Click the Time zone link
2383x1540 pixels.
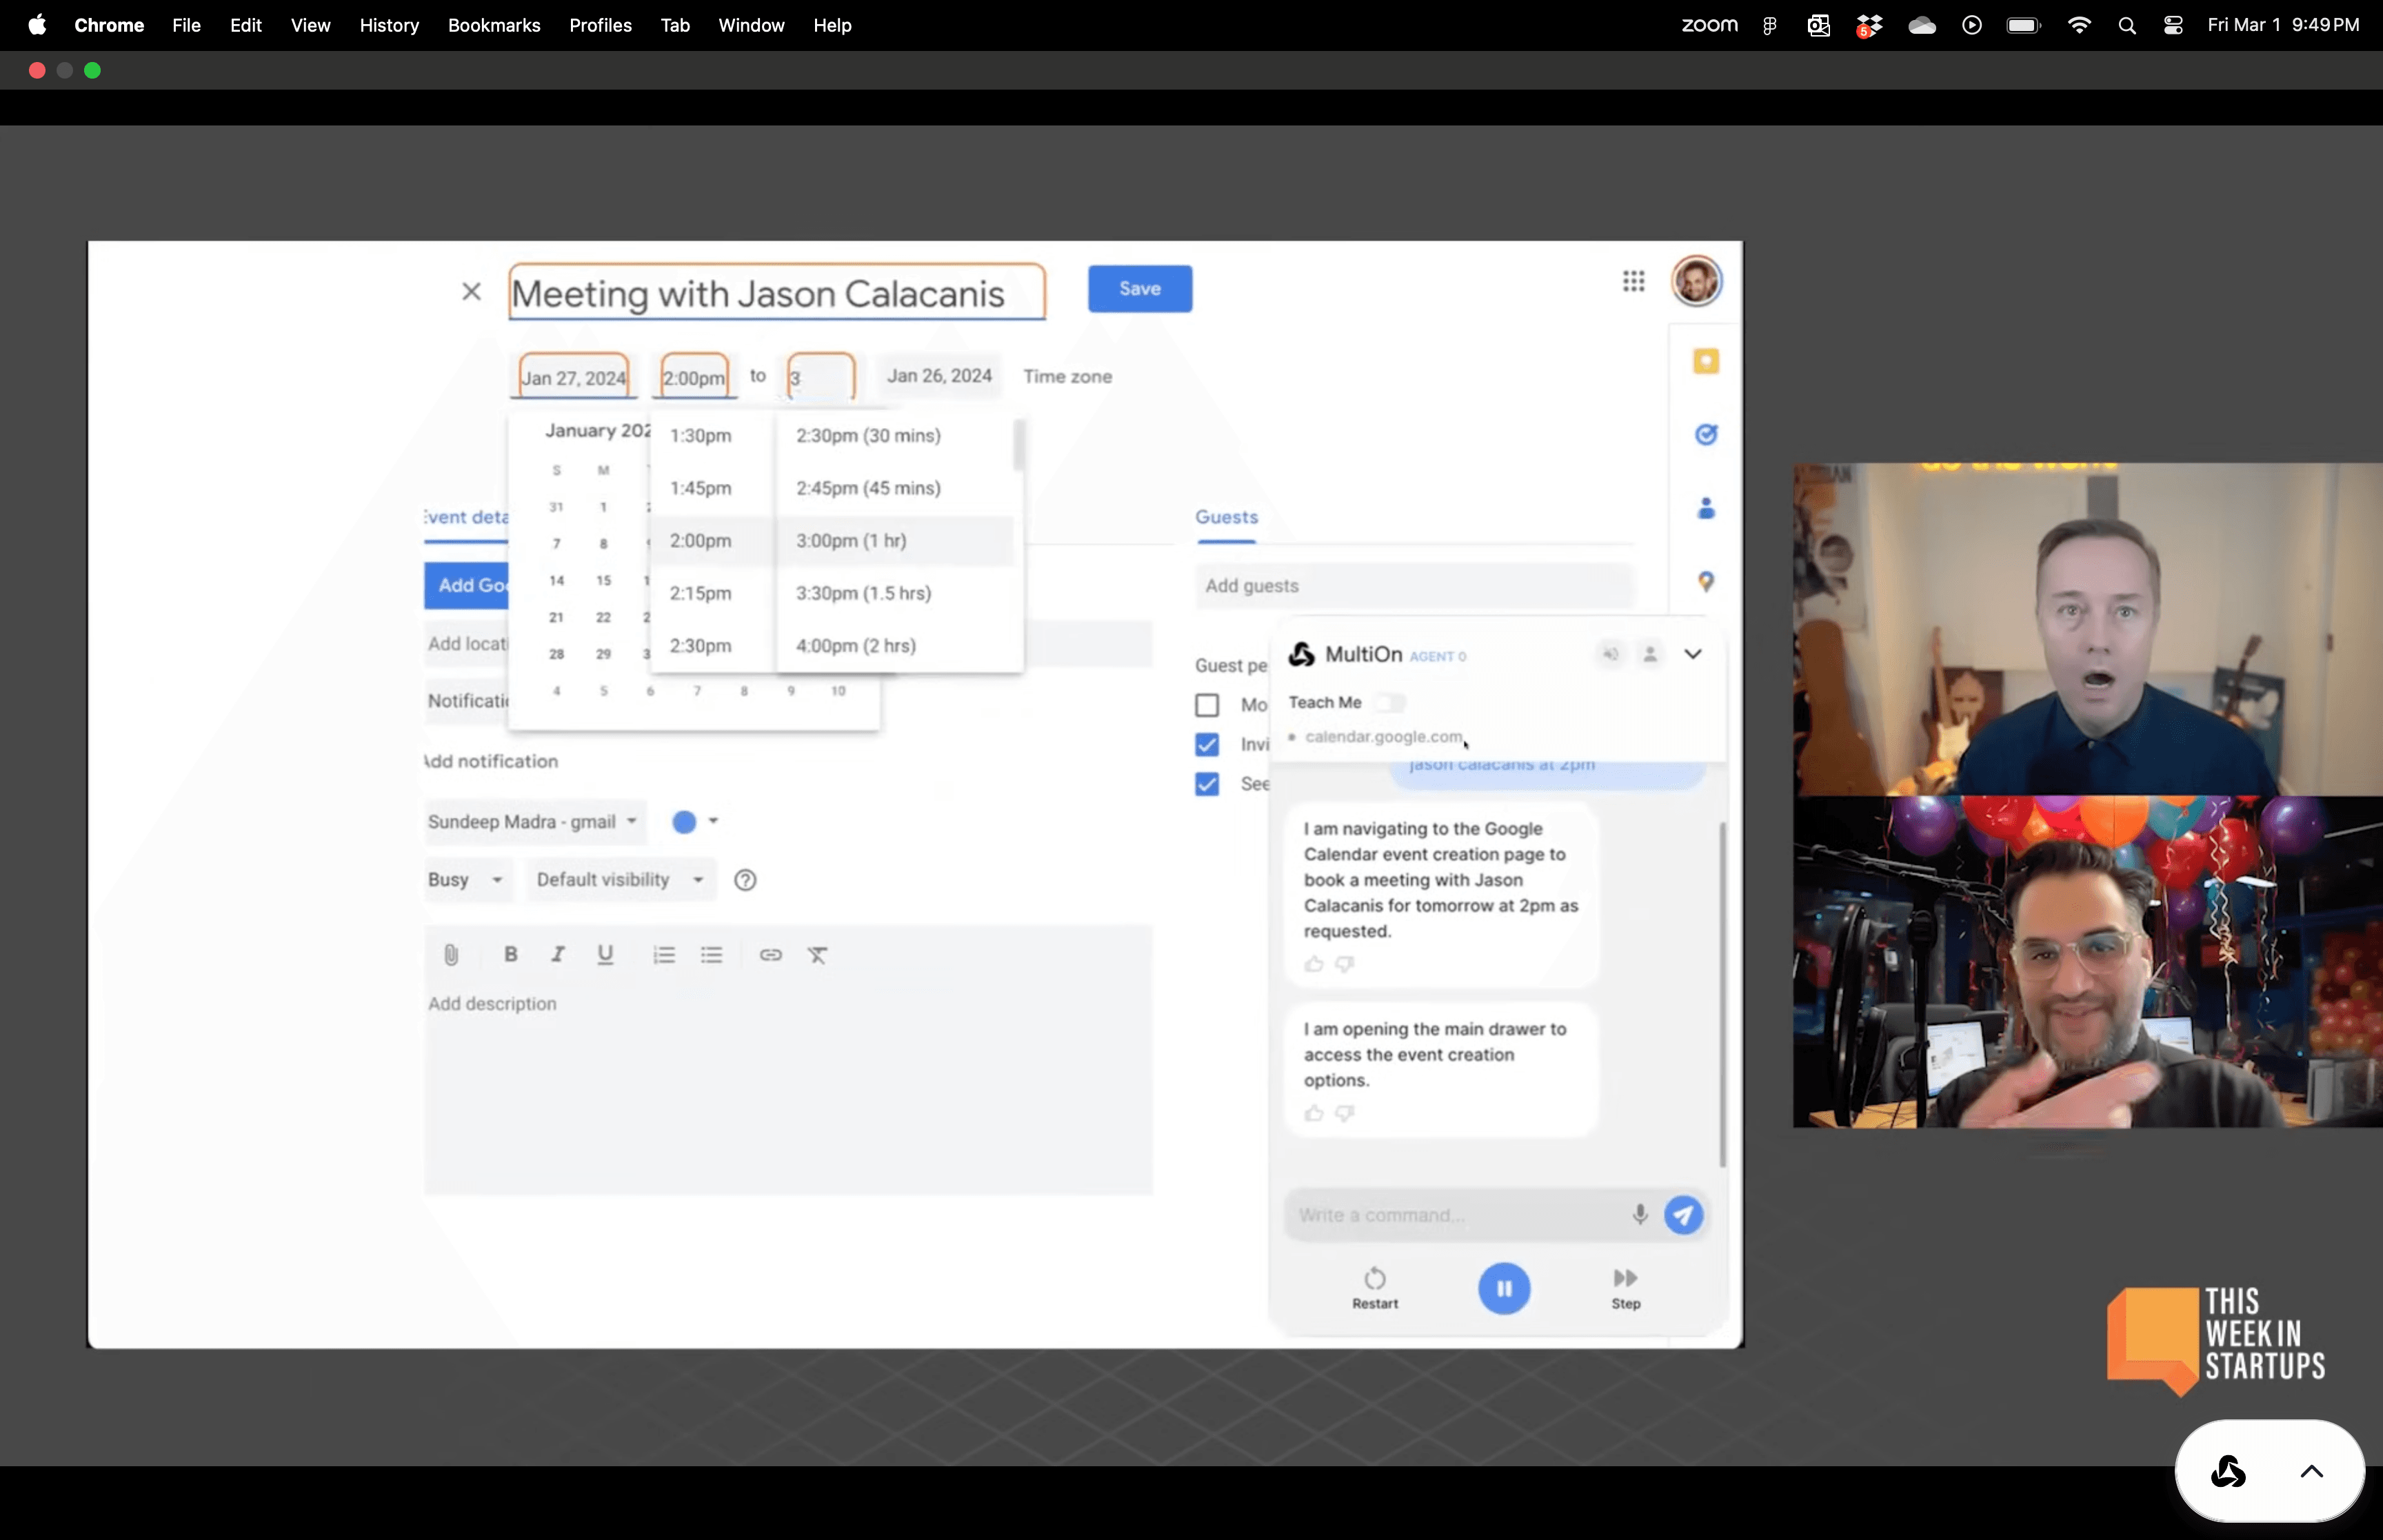point(1067,377)
